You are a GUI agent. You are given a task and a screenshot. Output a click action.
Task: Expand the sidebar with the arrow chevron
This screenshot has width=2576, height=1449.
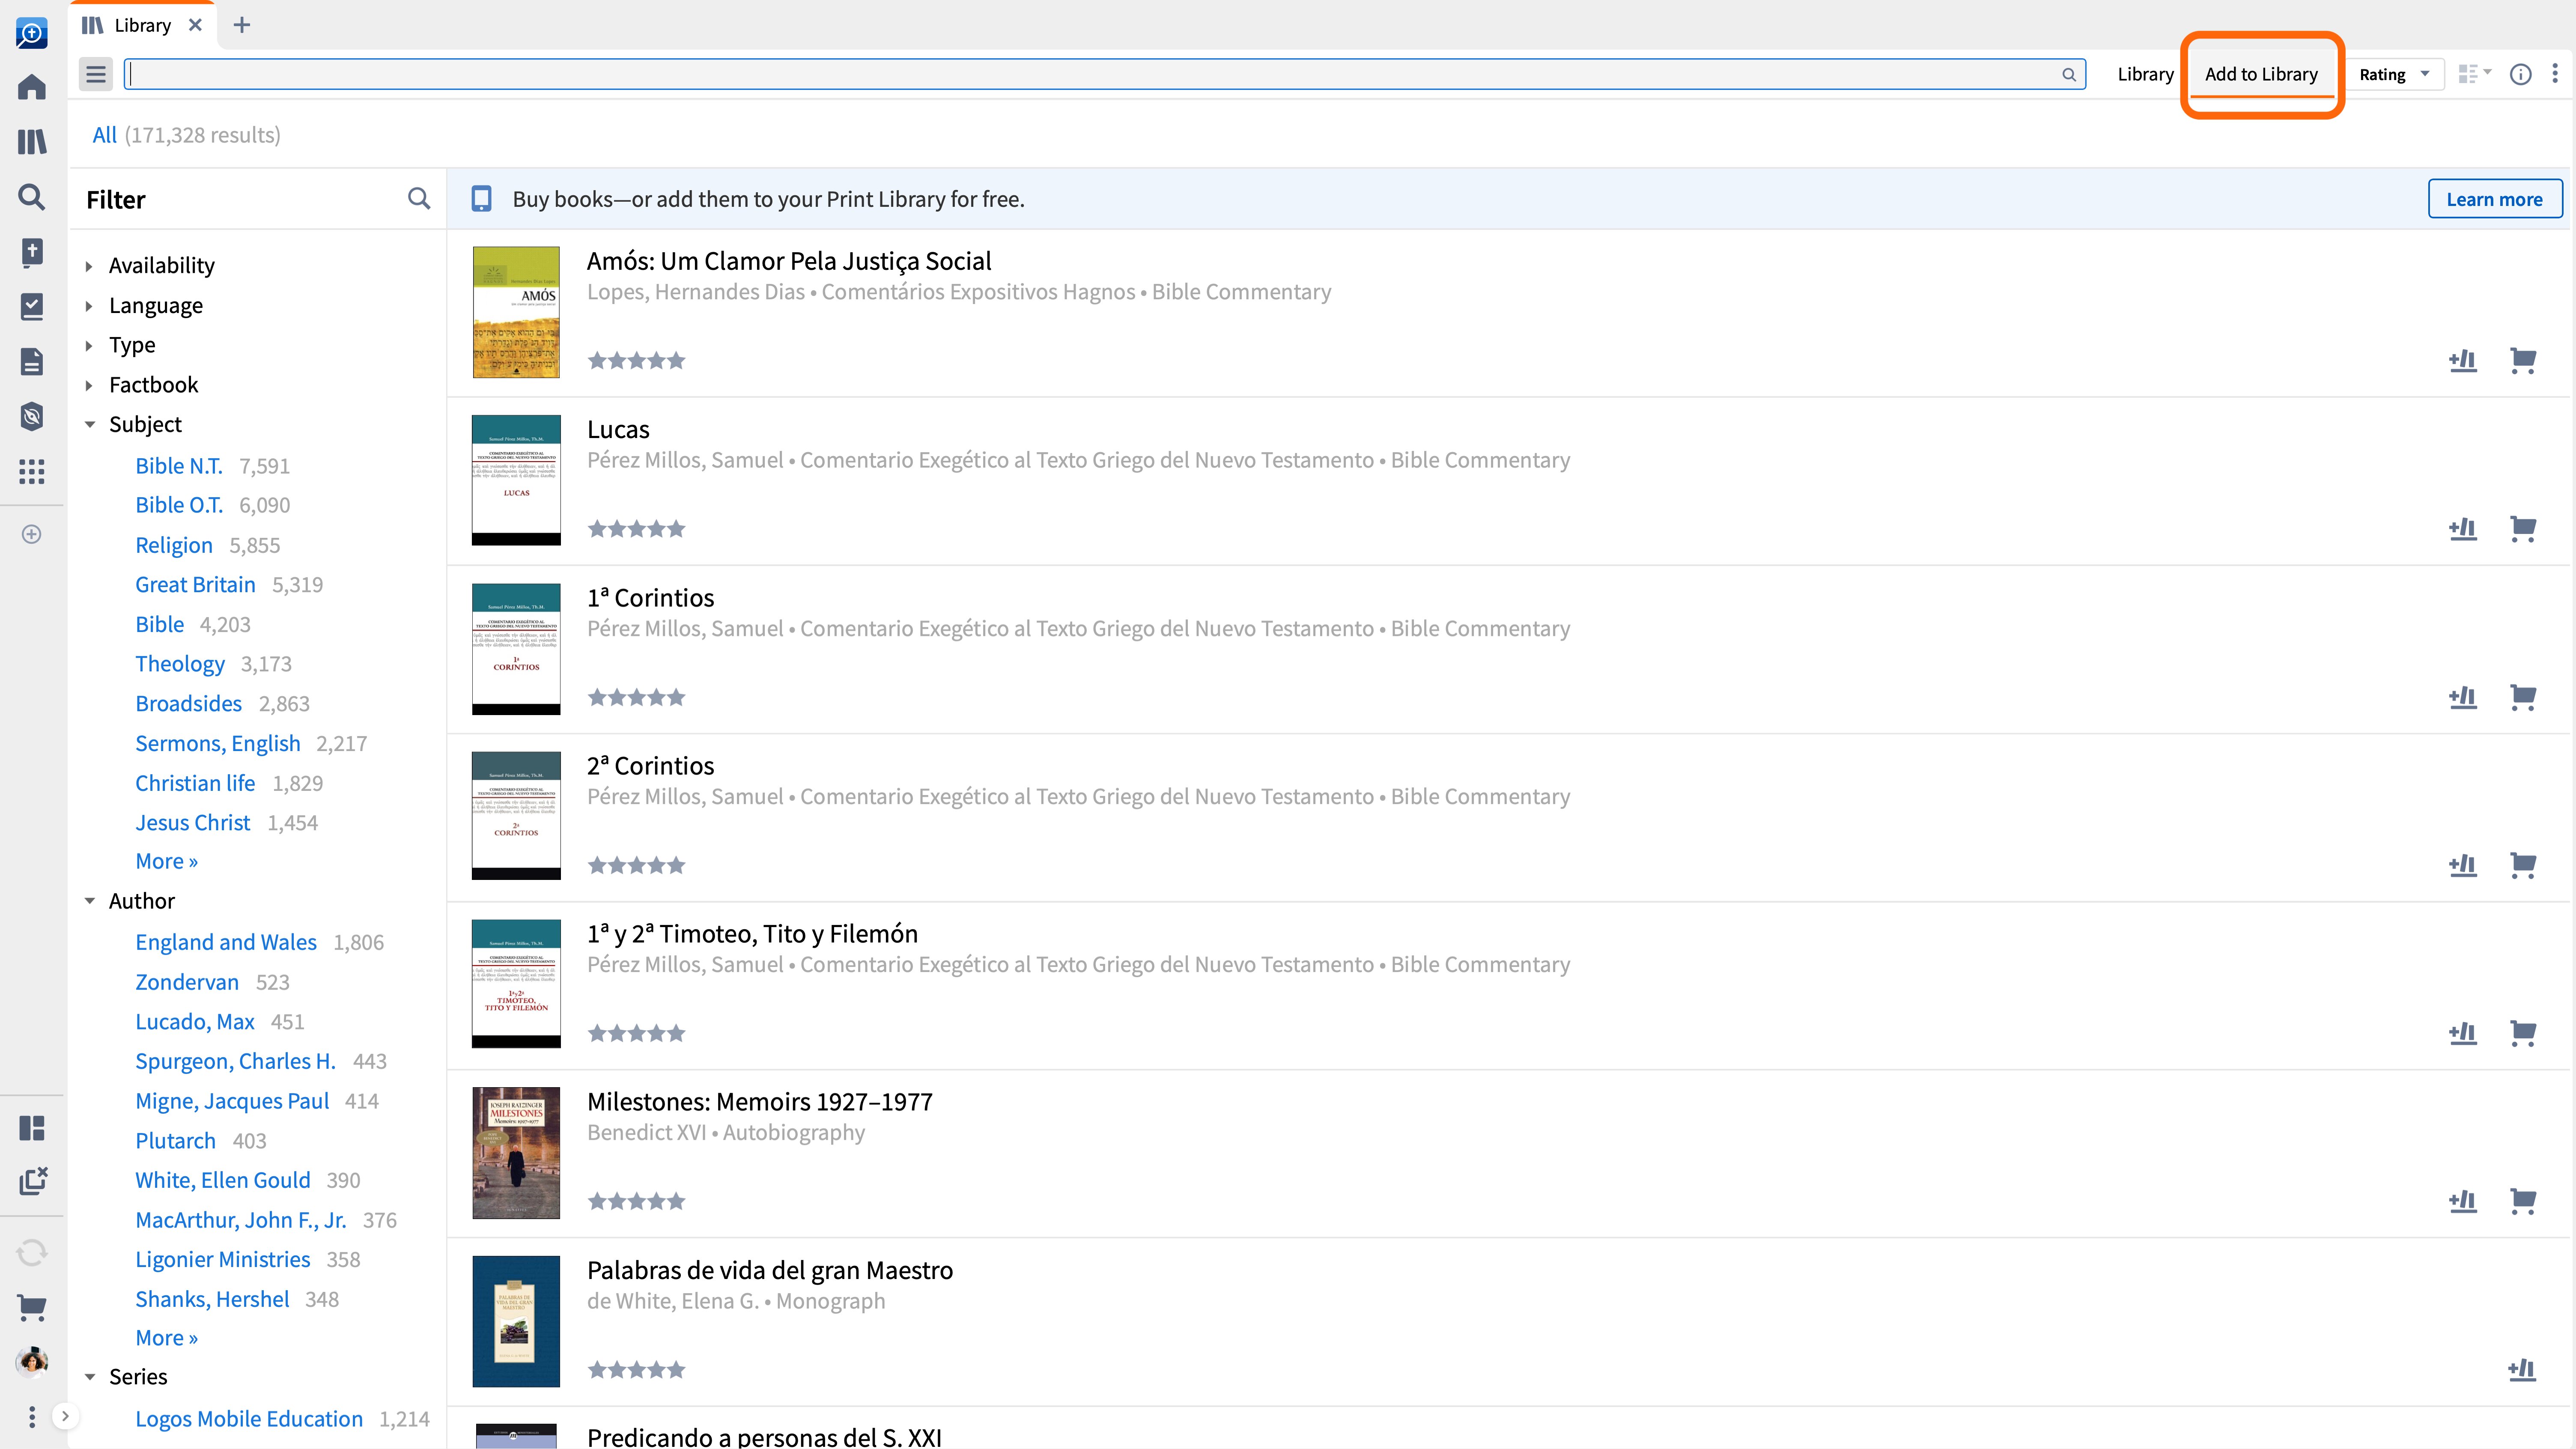point(65,1416)
